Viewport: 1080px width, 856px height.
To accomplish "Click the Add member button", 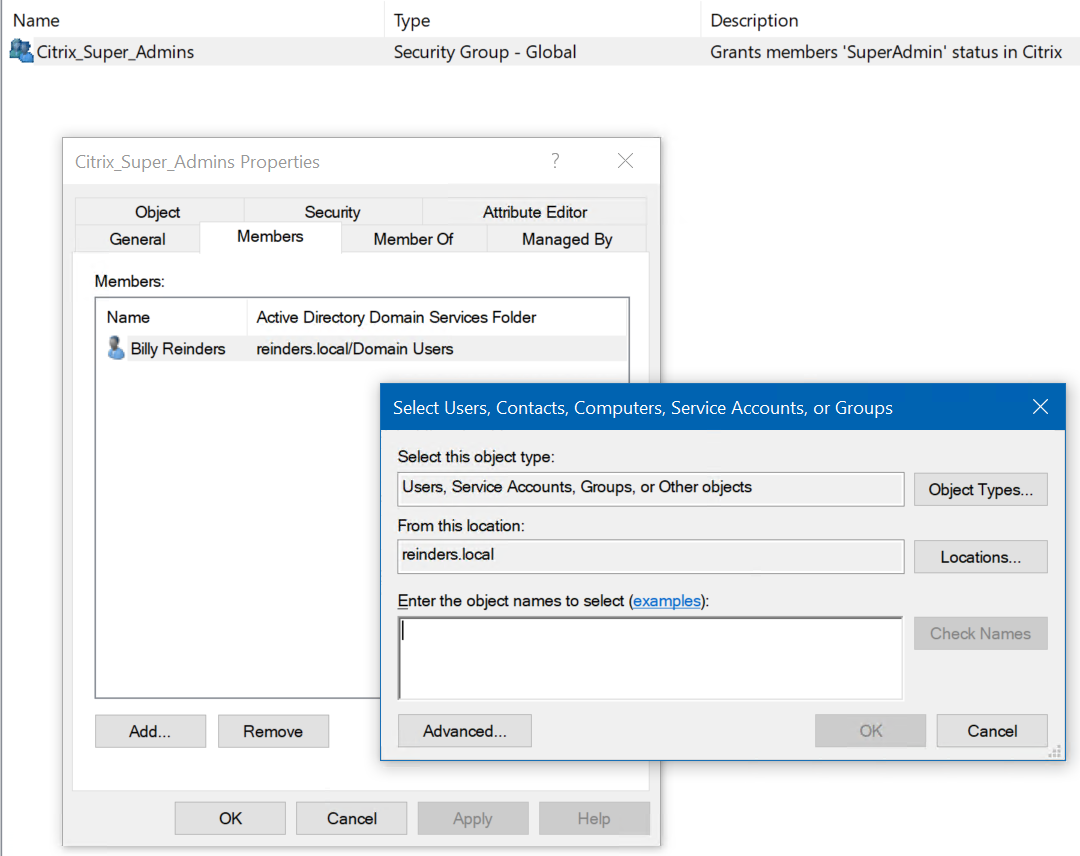I will [150, 731].
